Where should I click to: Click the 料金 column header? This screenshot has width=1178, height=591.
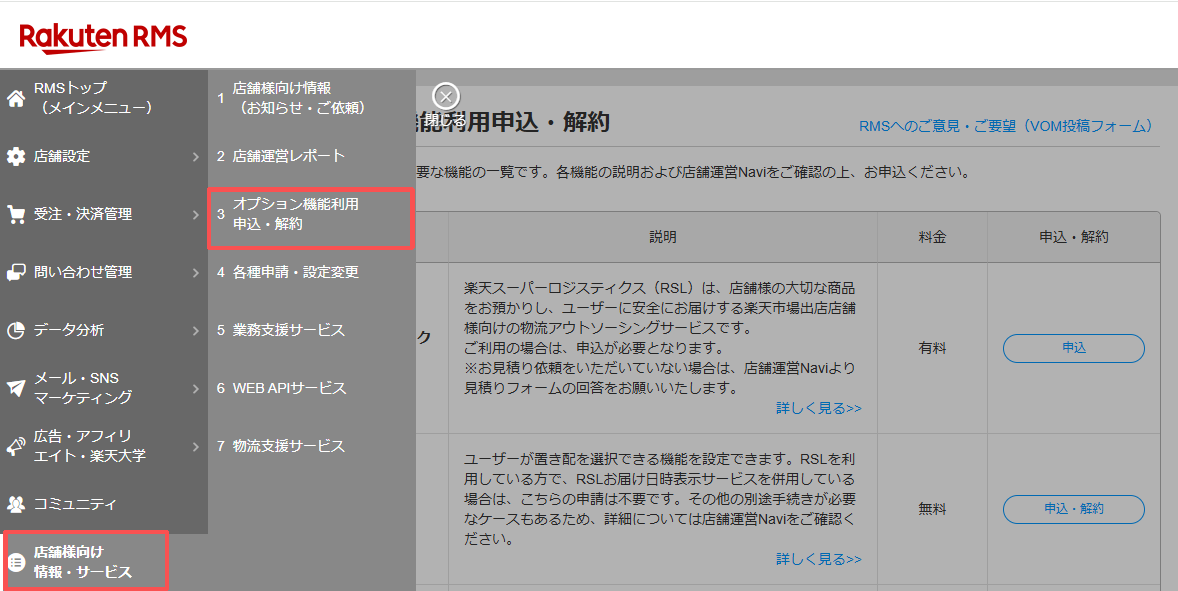(932, 237)
